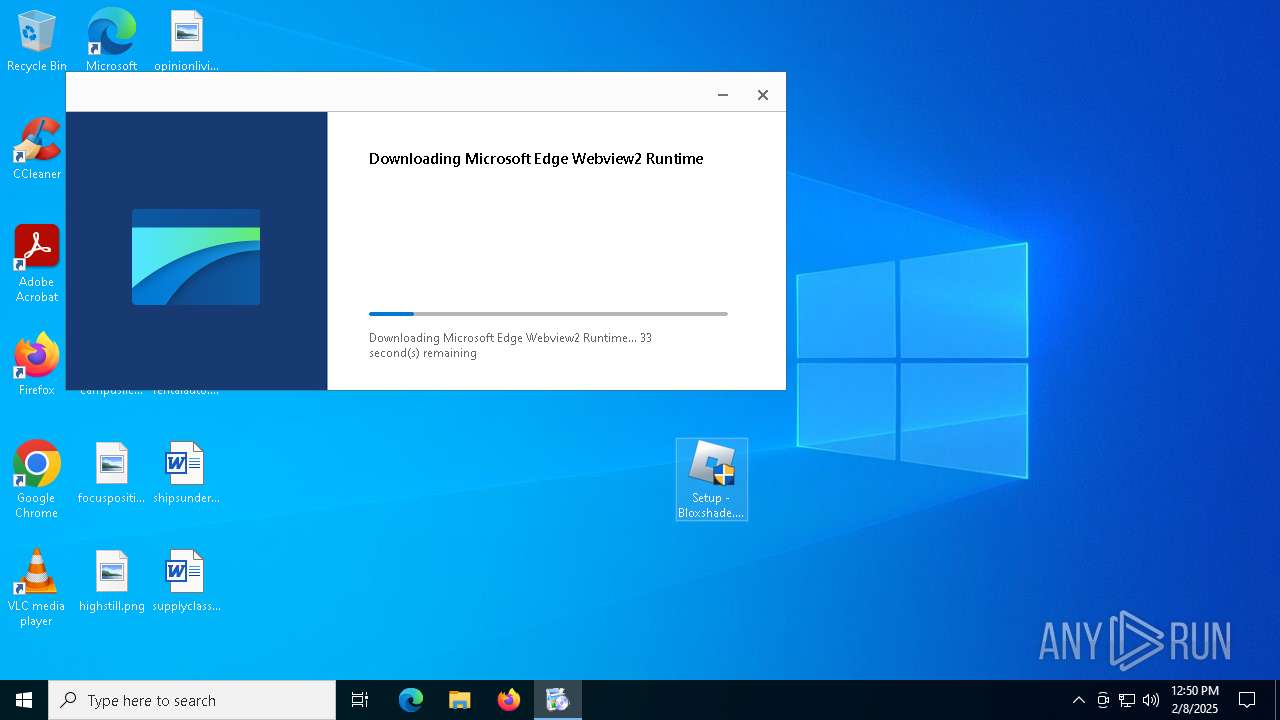Select the opinionlivi... image file icon
This screenshot has width=1280, height=720.
click(186, 41)
